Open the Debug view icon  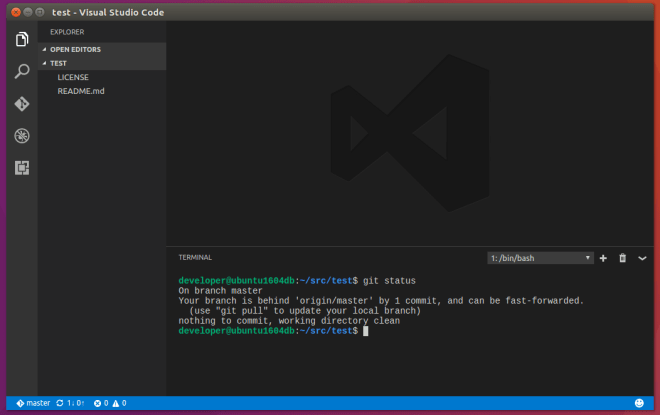(22, 135)
